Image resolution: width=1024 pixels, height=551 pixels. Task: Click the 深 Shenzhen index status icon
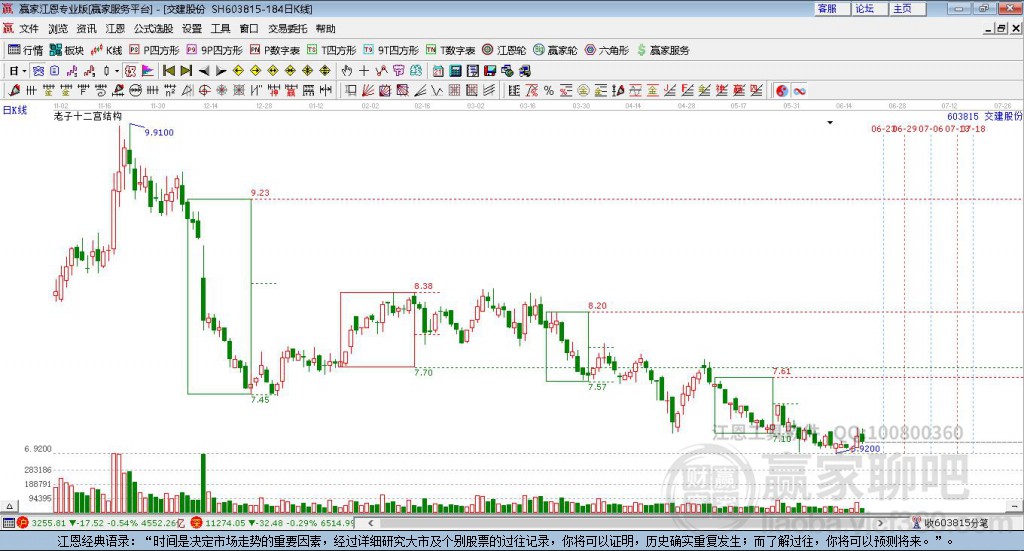tap(196, 523)
